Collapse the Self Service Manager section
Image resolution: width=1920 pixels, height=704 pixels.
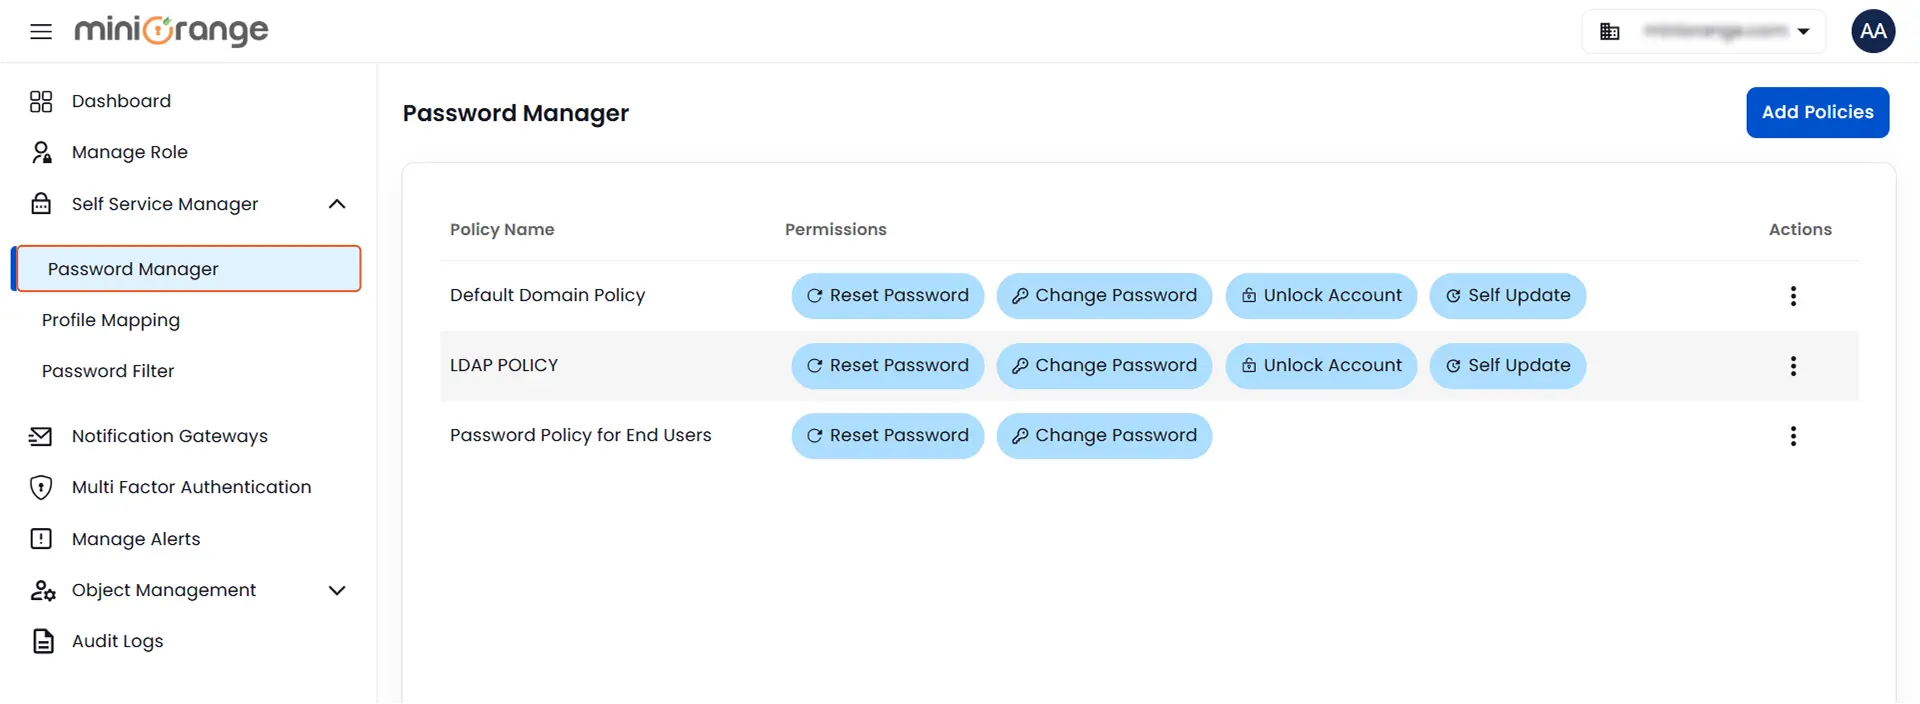[x=337, y=203]
